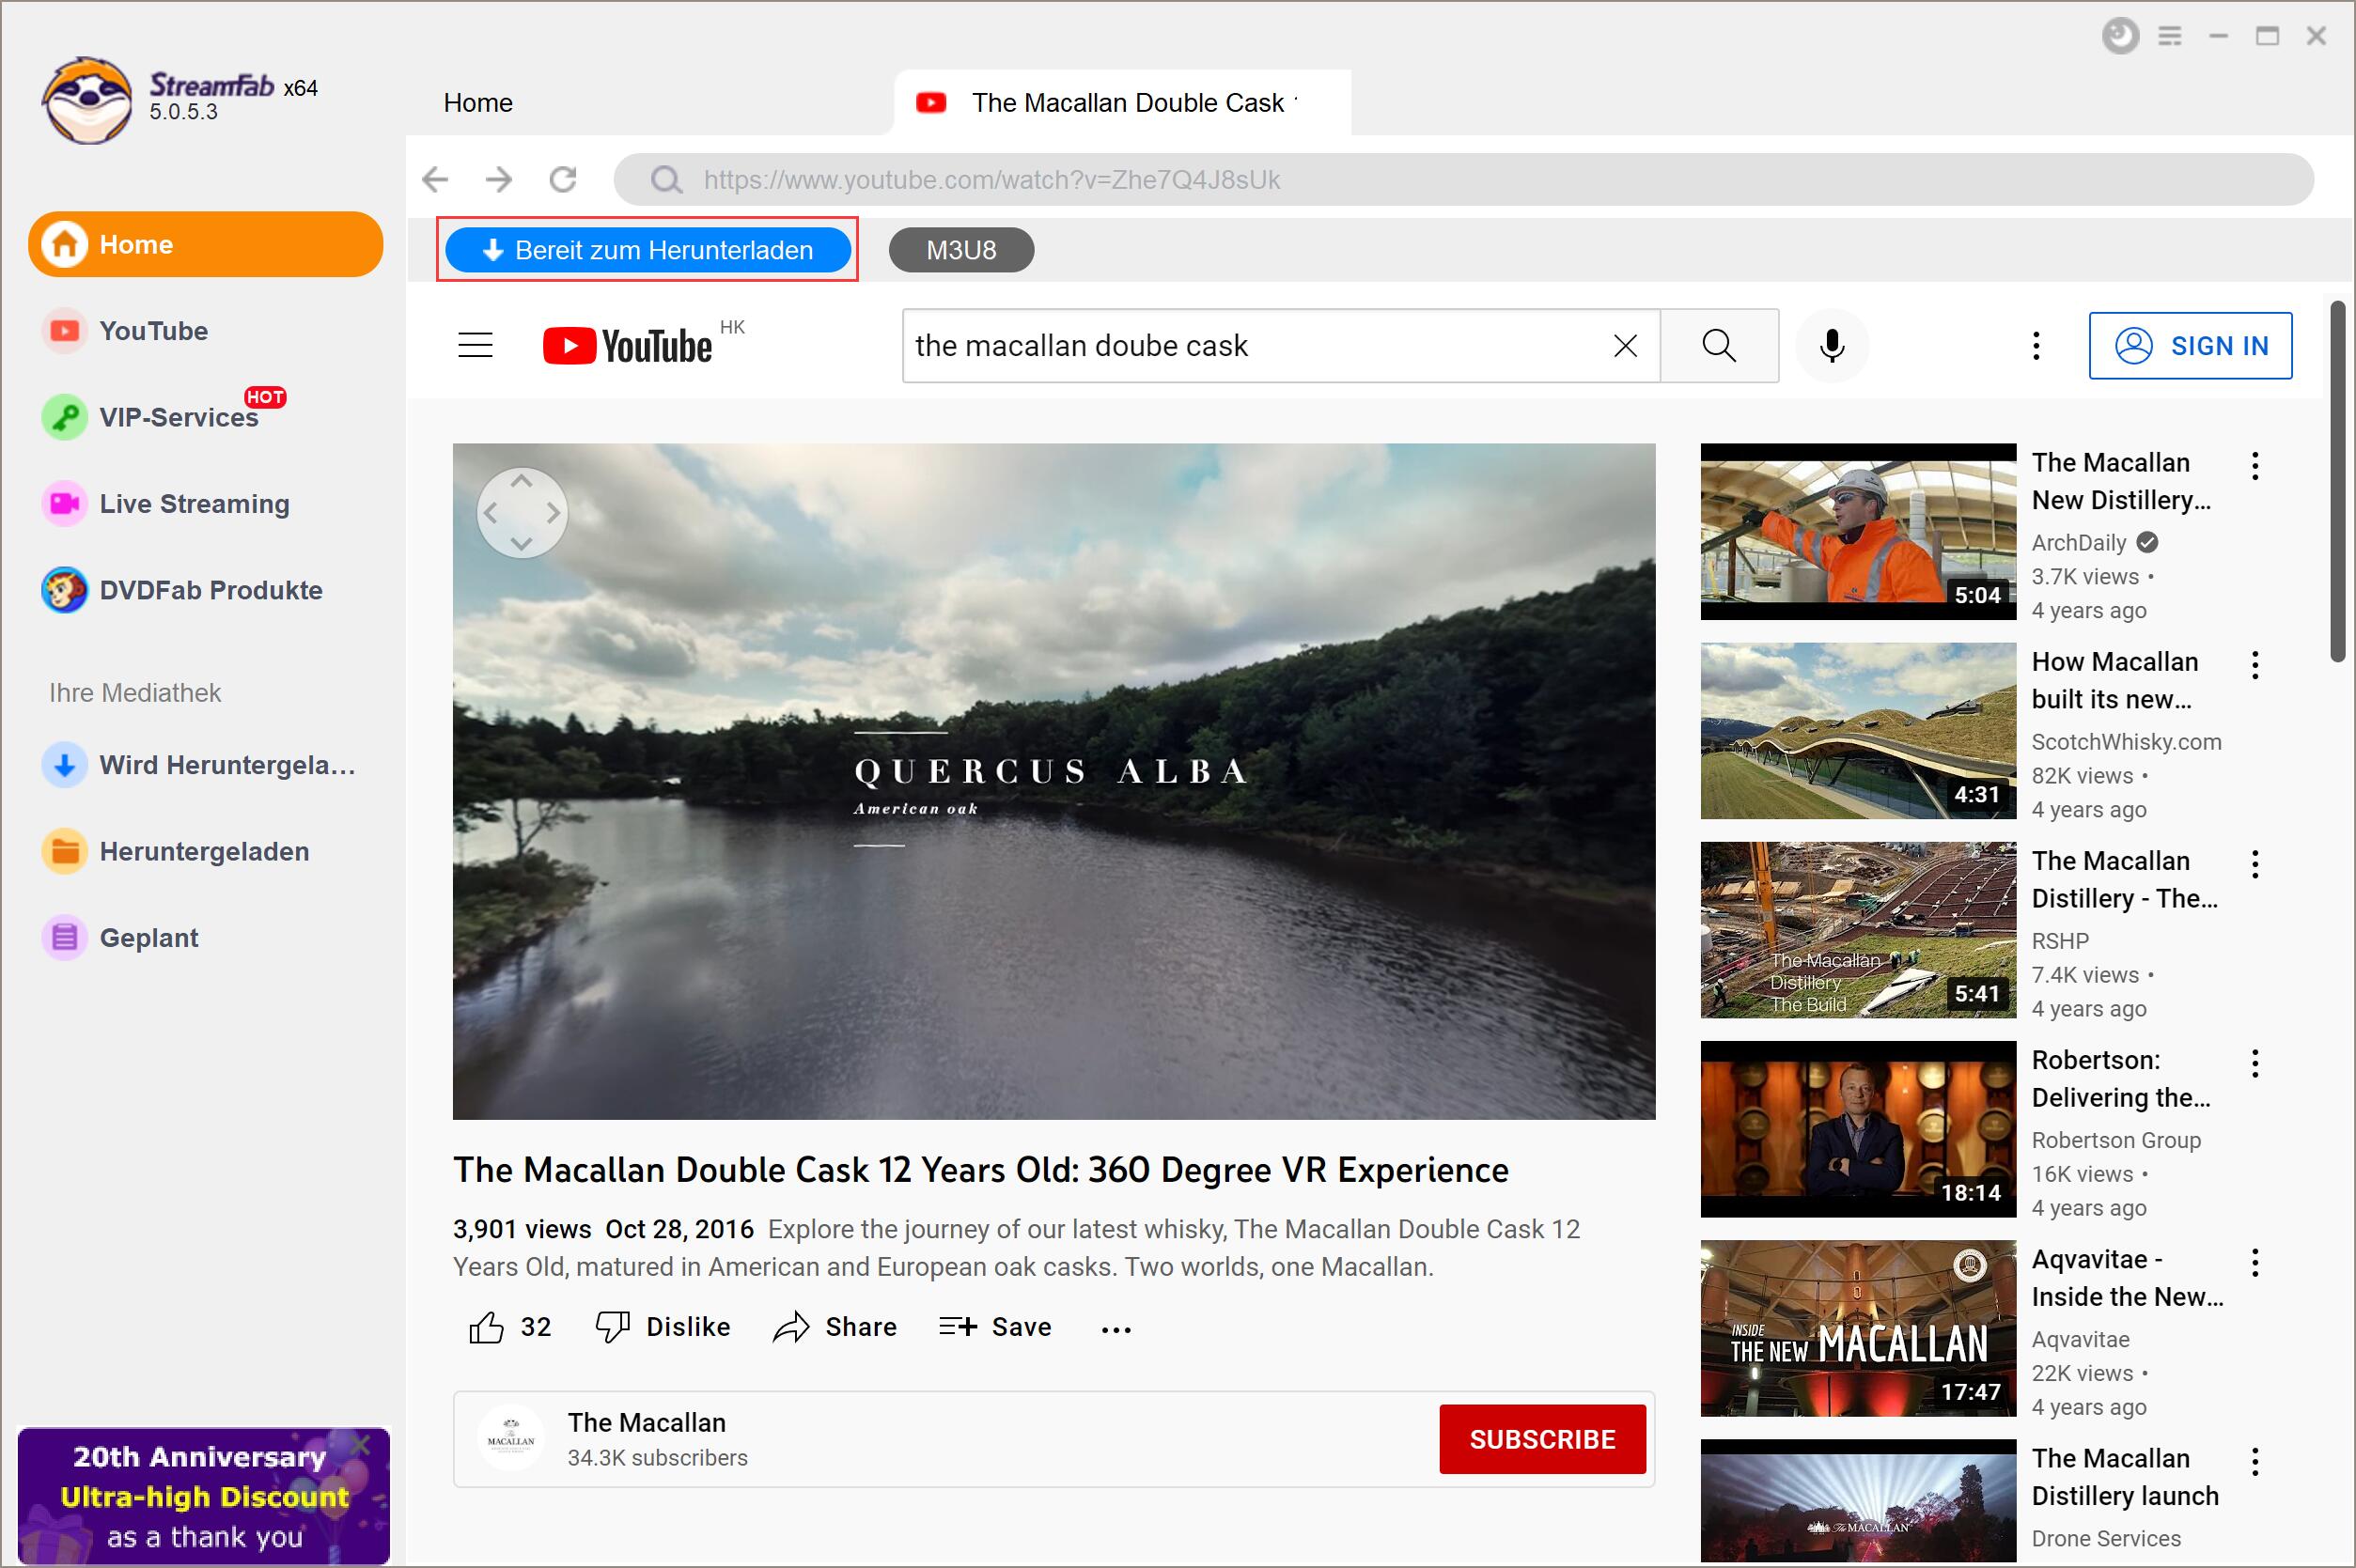Select The Macallan Double Cask tab
Viewport: 2356px width, 1568px height.
[1122, 103]
